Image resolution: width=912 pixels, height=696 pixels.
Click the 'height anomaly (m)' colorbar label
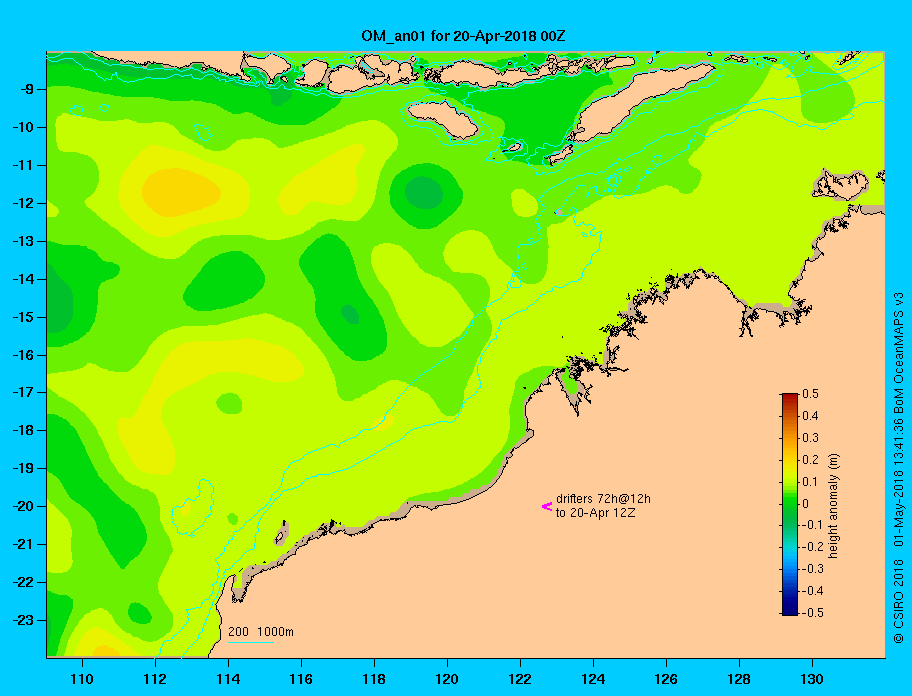(833, 506)
